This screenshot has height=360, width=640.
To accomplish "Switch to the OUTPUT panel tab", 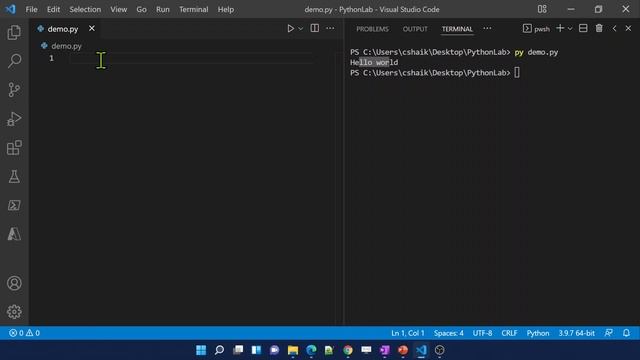I will coord(415,29).
